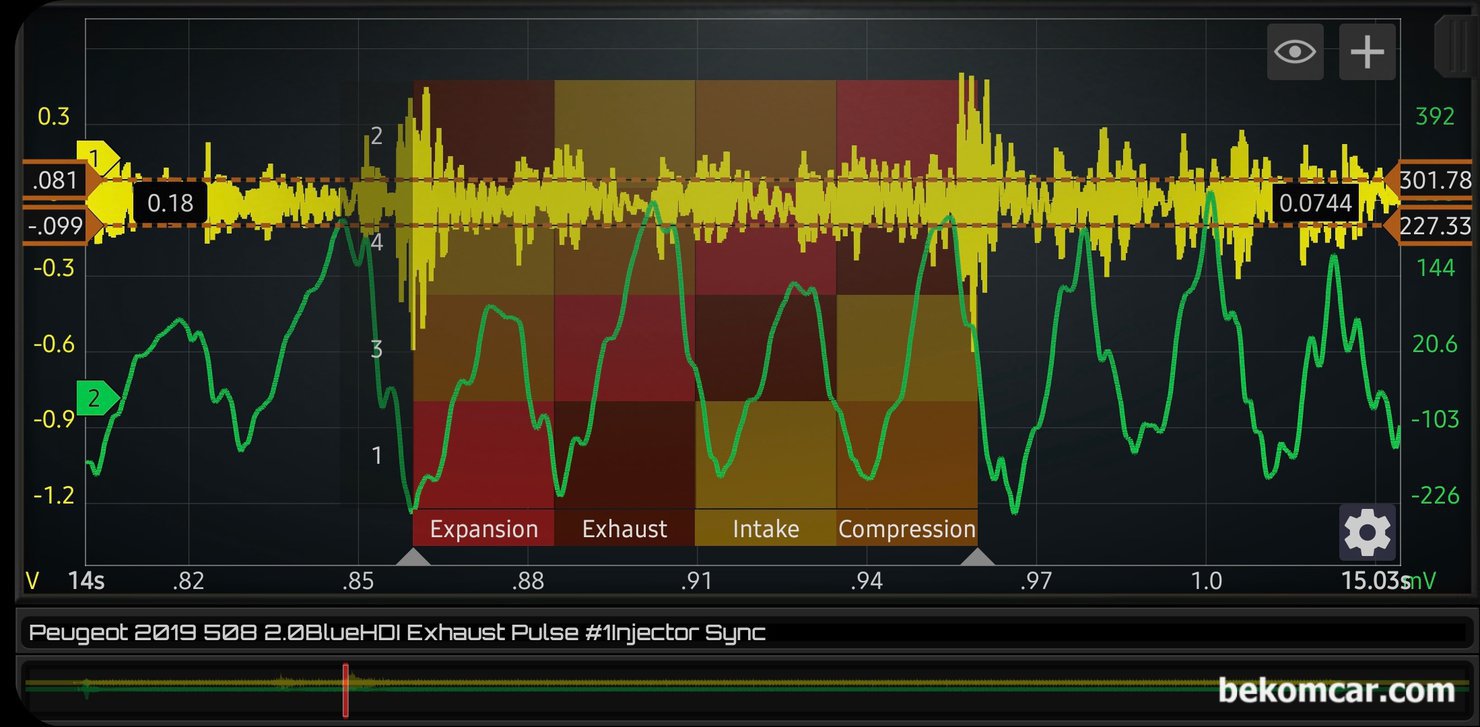
Task: Click the .82 time axis label
Action: coord(188,581)
